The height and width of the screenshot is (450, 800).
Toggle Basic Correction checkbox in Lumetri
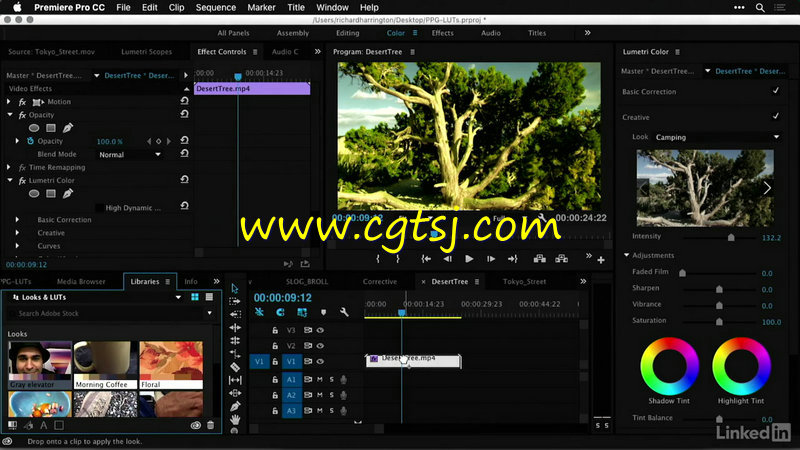[776, 91]
